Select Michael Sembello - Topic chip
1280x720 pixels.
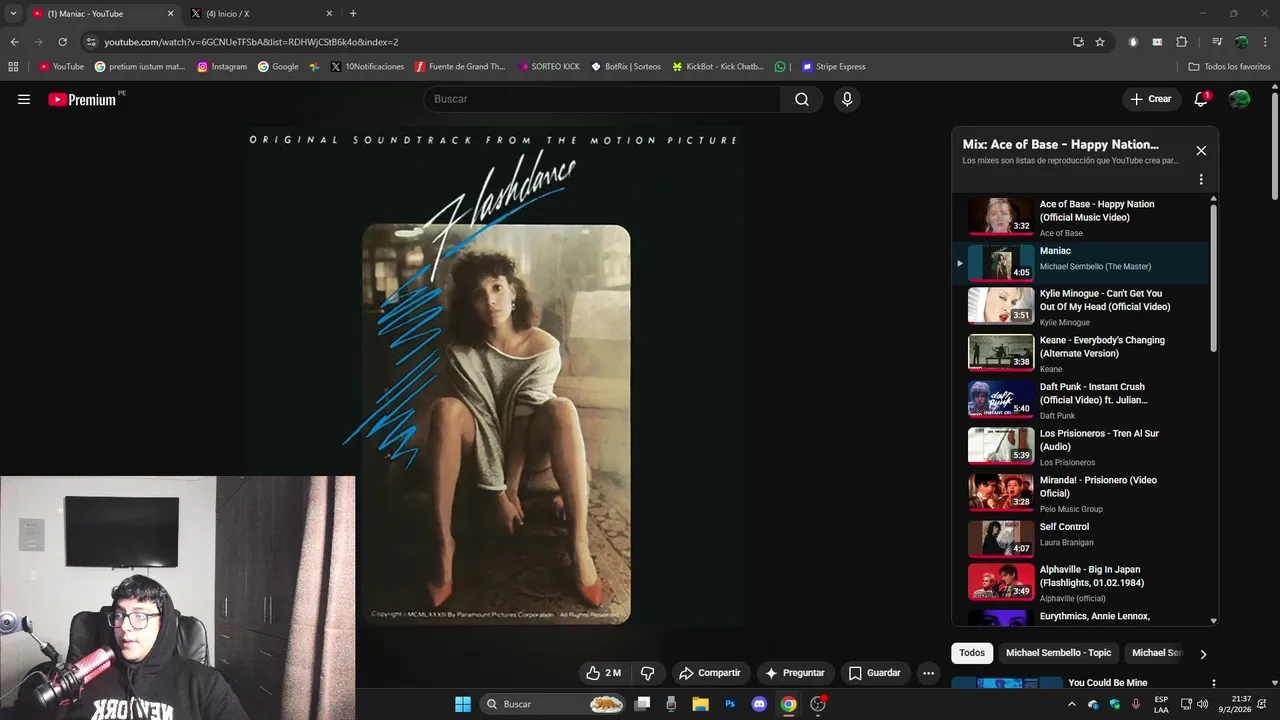(1058, 653)
